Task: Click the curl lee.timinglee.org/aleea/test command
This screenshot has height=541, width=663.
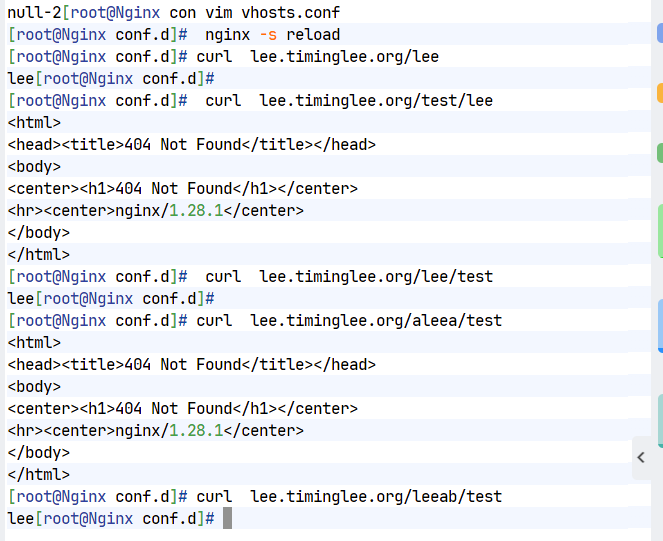Action: [349, 321]
